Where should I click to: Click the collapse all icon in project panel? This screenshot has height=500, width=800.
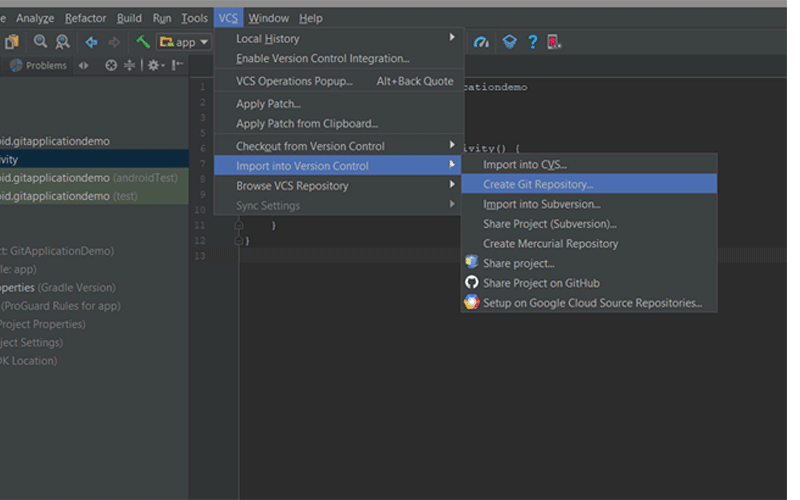click(x=130, y=65)
